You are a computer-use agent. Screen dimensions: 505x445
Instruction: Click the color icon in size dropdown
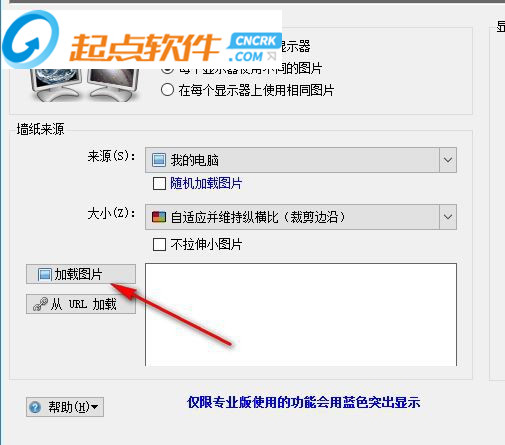(x=159, y=217)
